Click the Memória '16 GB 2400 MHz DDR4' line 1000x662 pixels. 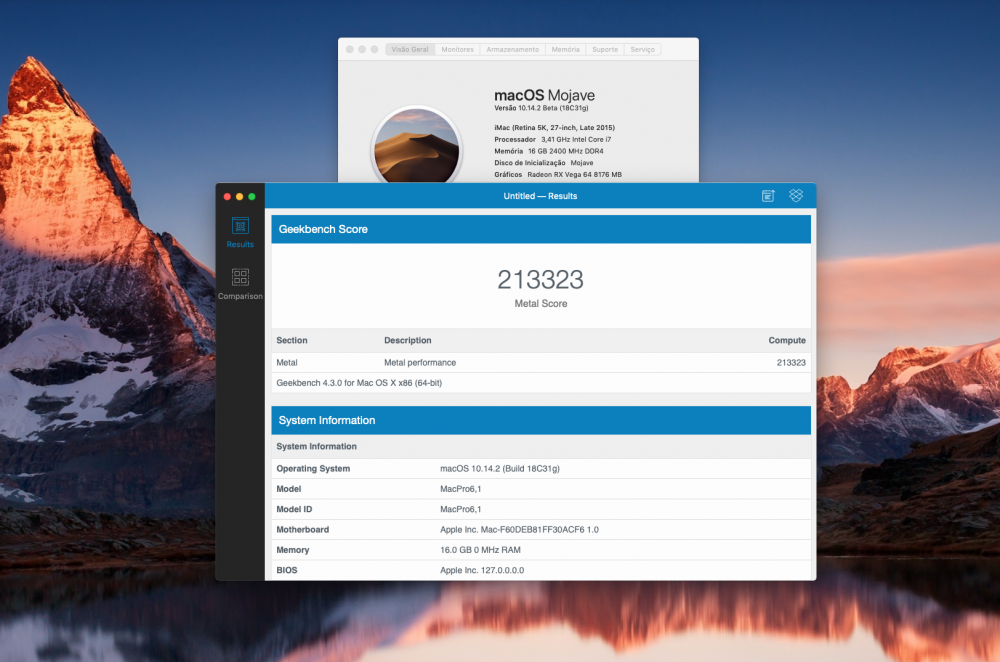(x=548, y=151)
